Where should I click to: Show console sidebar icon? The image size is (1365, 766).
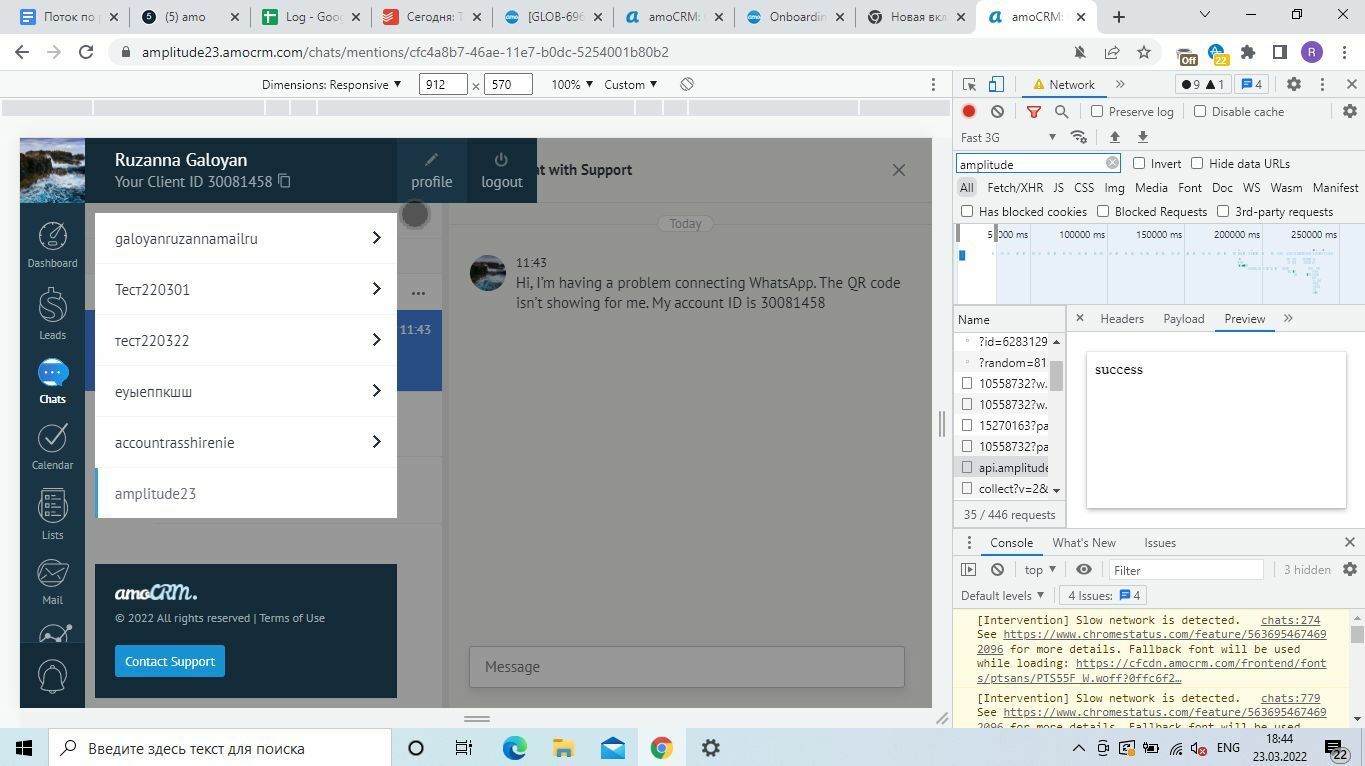(968, 570)
